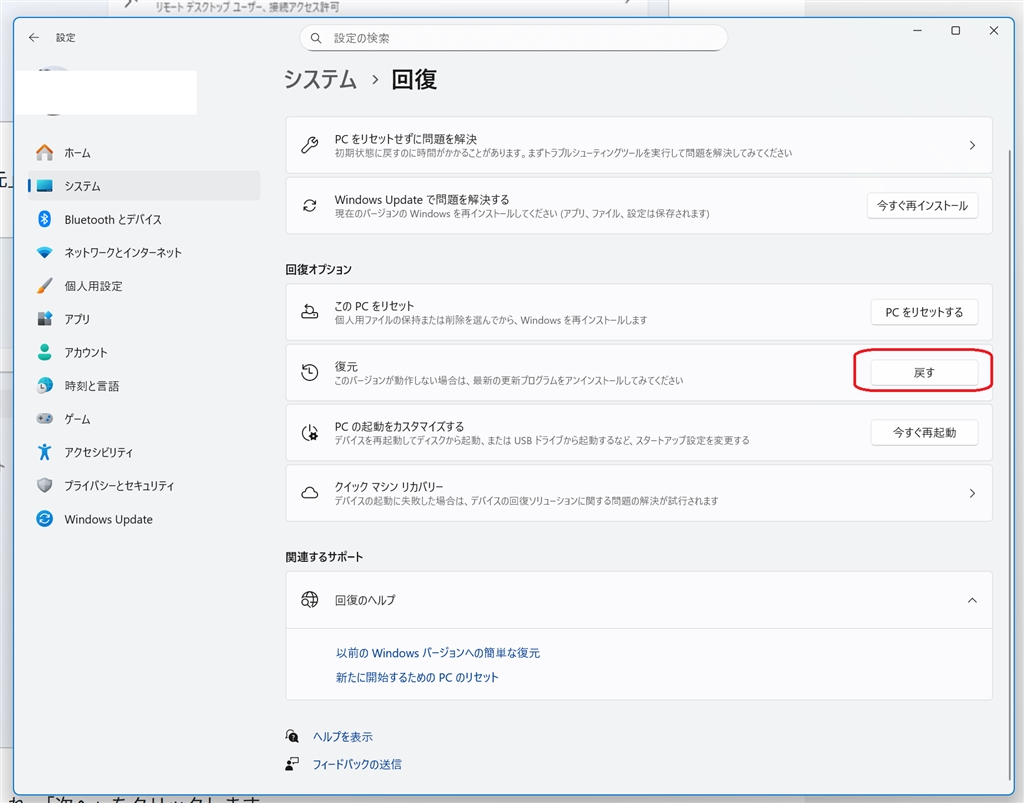Expand PC をリセットせずに問題を解決 chevron
Viewport: 1024px width, 803px height.
(972, 145)
